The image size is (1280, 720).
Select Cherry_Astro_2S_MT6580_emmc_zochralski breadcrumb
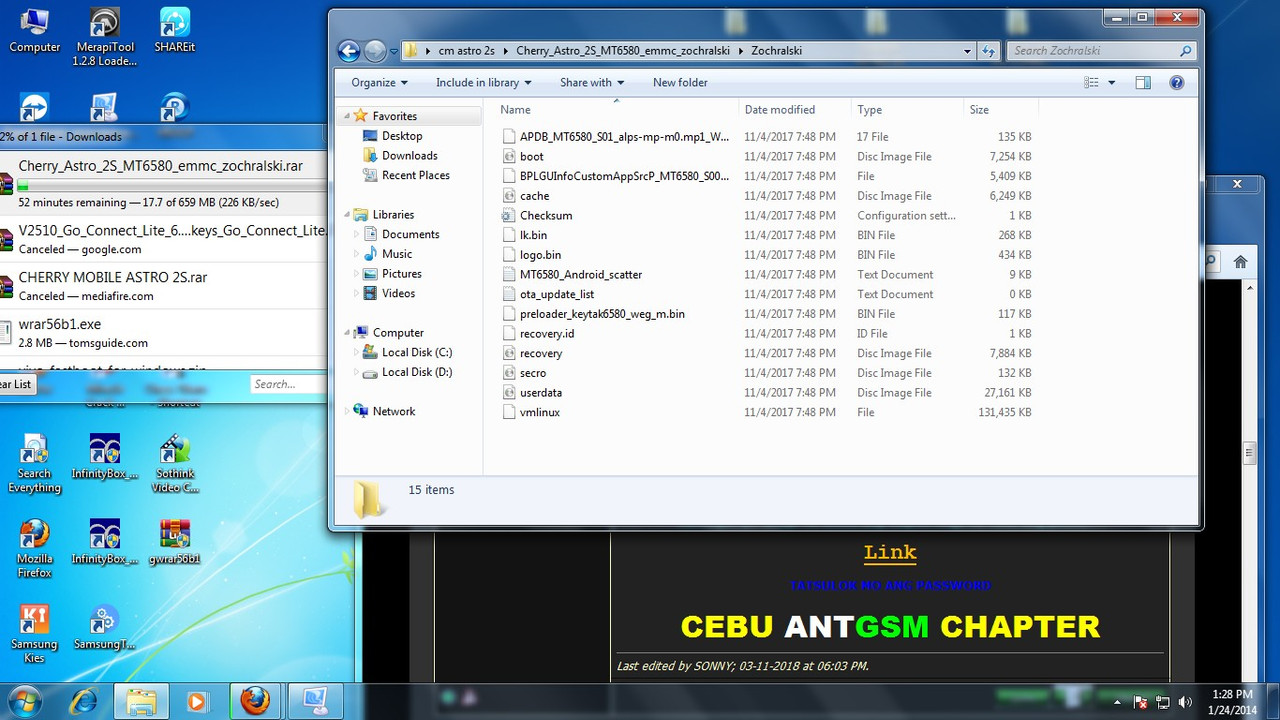pos(622,51)
